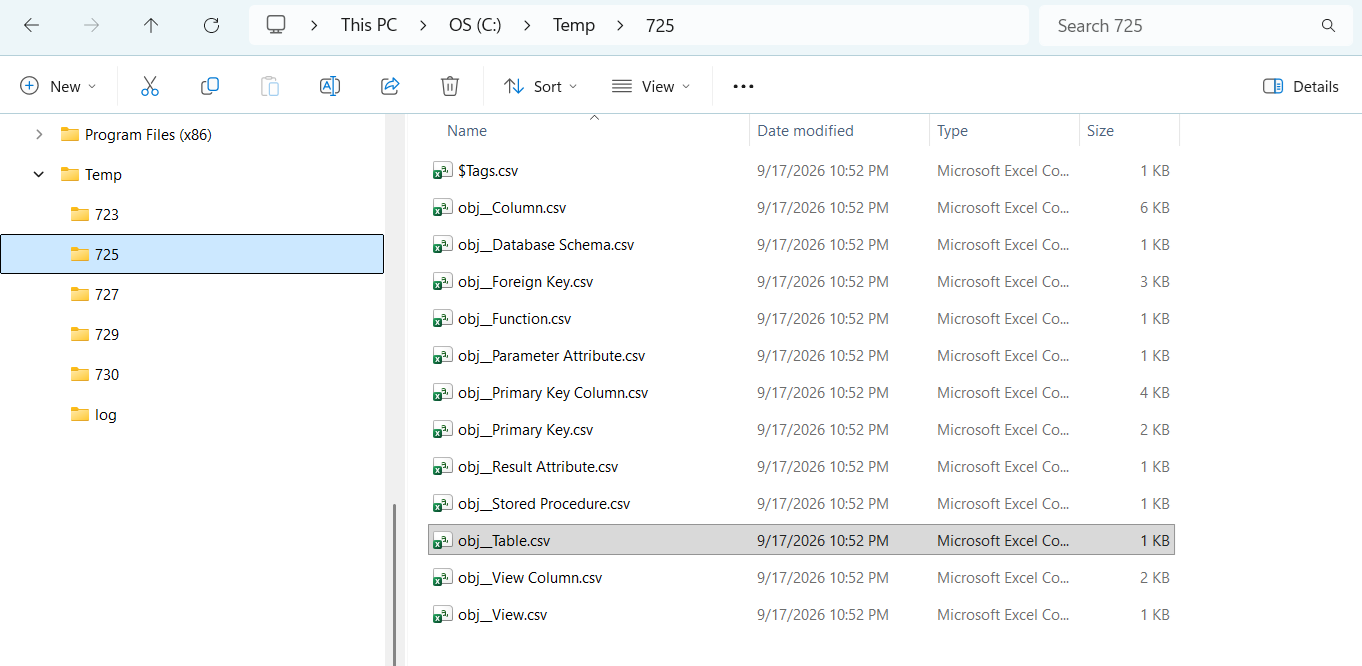Select the highlighted 725 tree folder
The width and height of the screenshot is (1362, 666).
[x=192, y=254]
